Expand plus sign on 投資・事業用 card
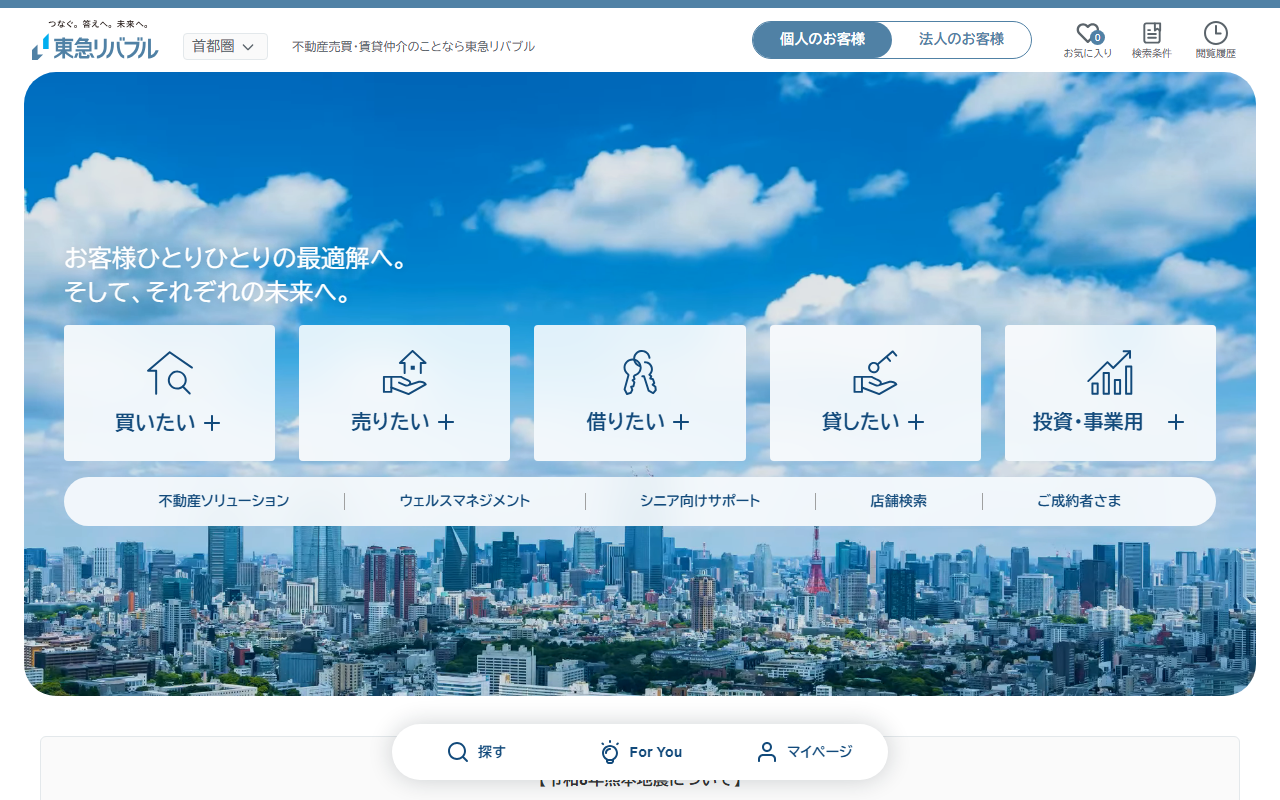 1176,423
